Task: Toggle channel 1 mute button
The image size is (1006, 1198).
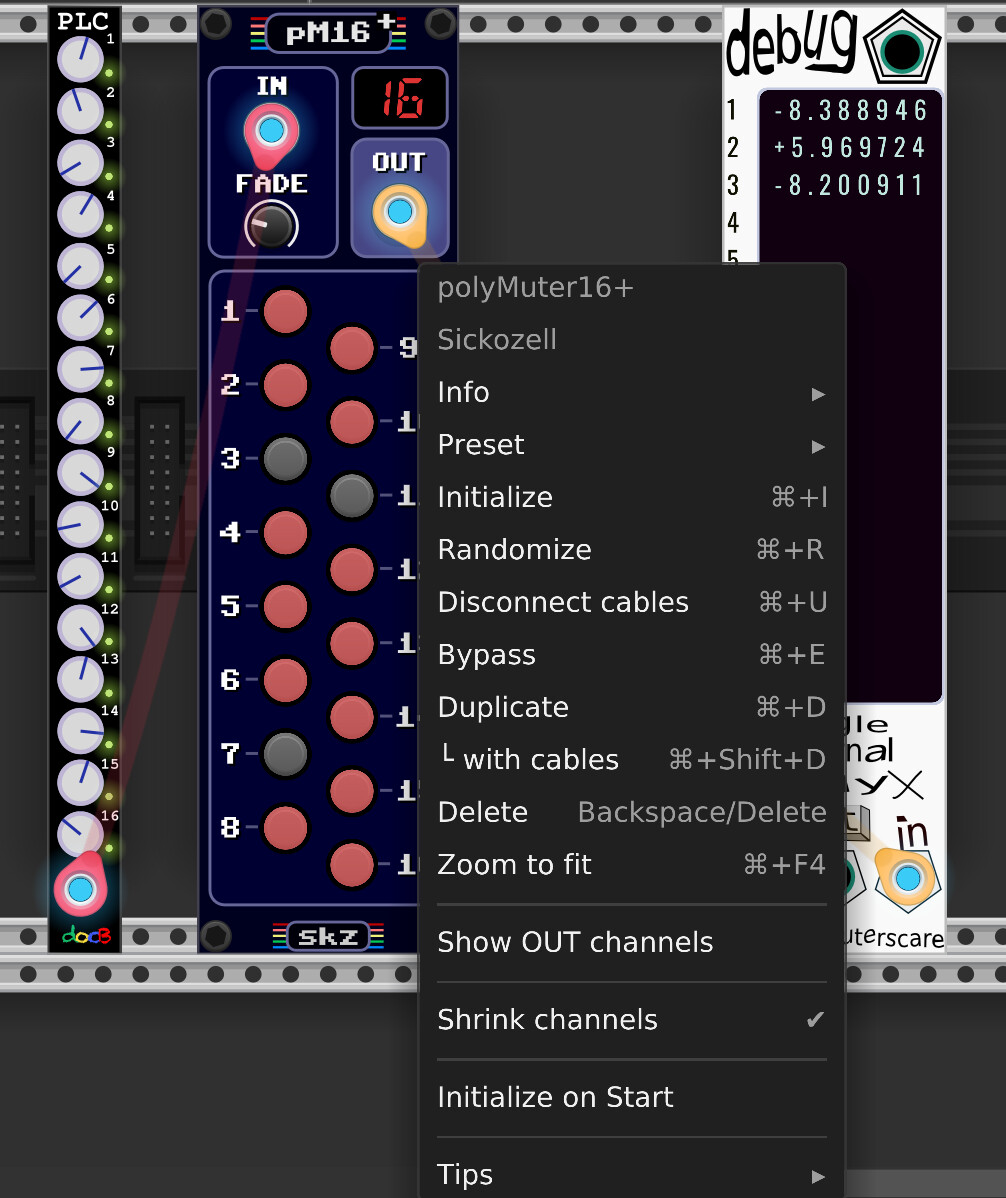Action: [x=285, y=312]
